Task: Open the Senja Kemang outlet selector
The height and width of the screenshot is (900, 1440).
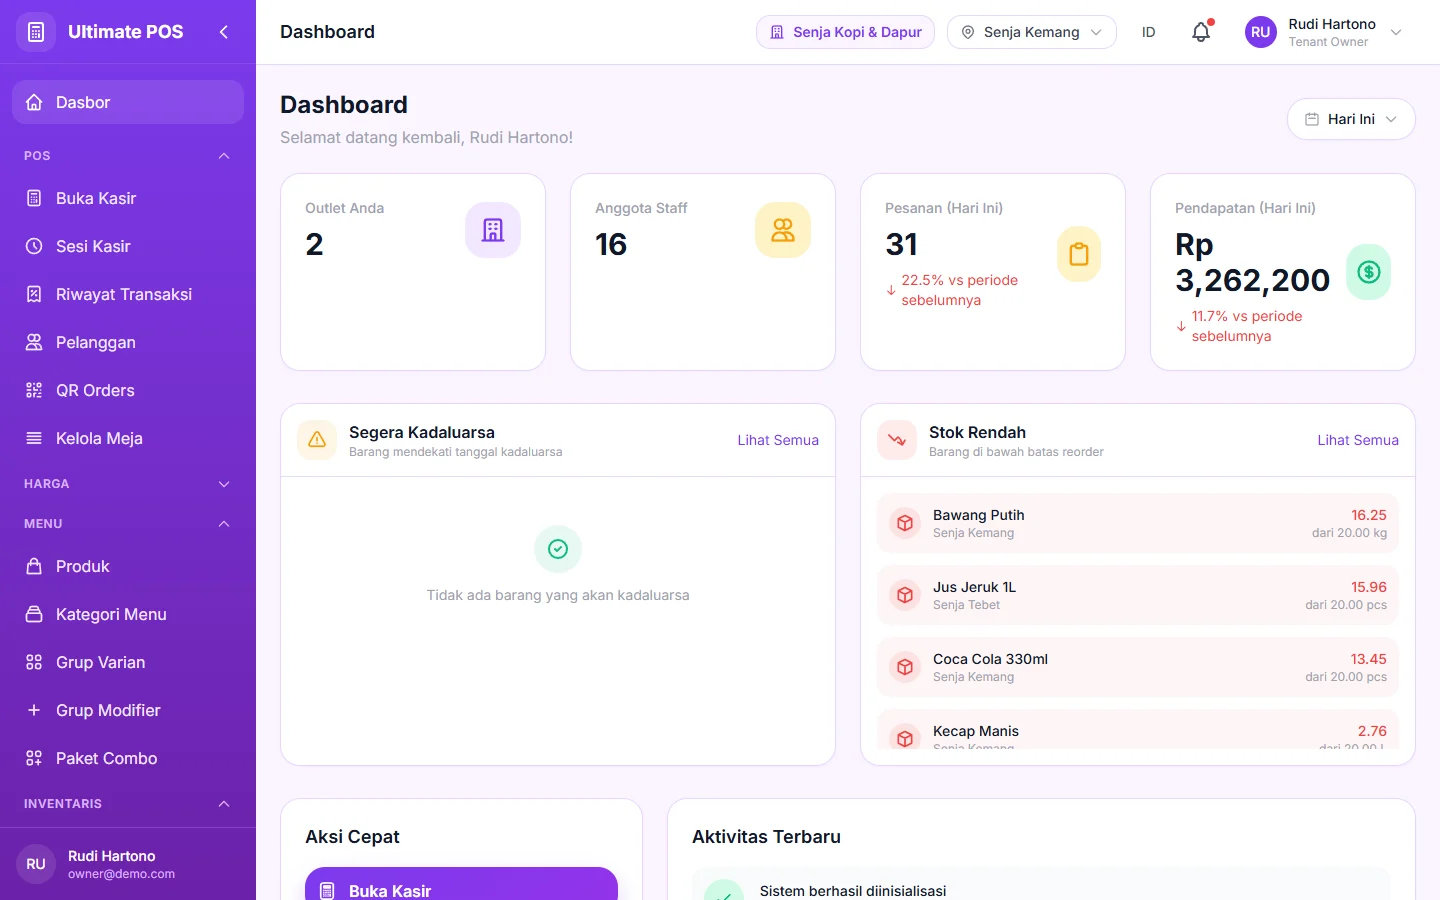Action: point(1032,32)
